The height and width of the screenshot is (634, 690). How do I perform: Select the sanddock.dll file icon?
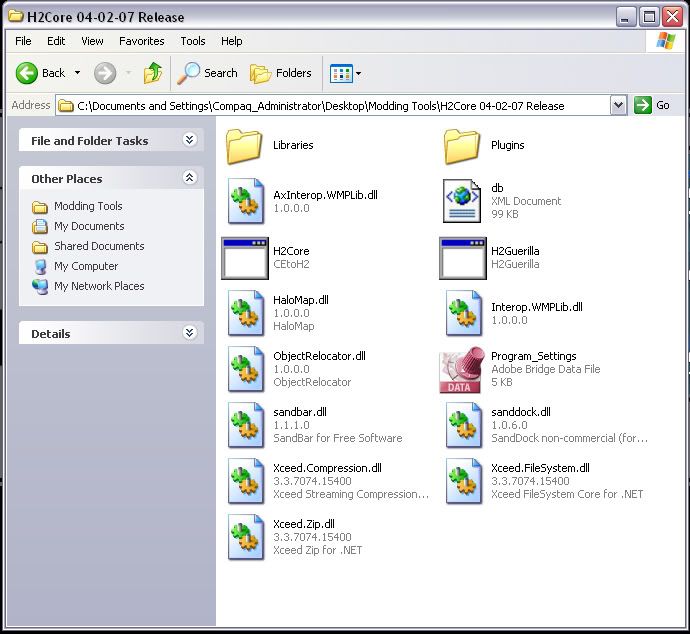coord(463,425)
